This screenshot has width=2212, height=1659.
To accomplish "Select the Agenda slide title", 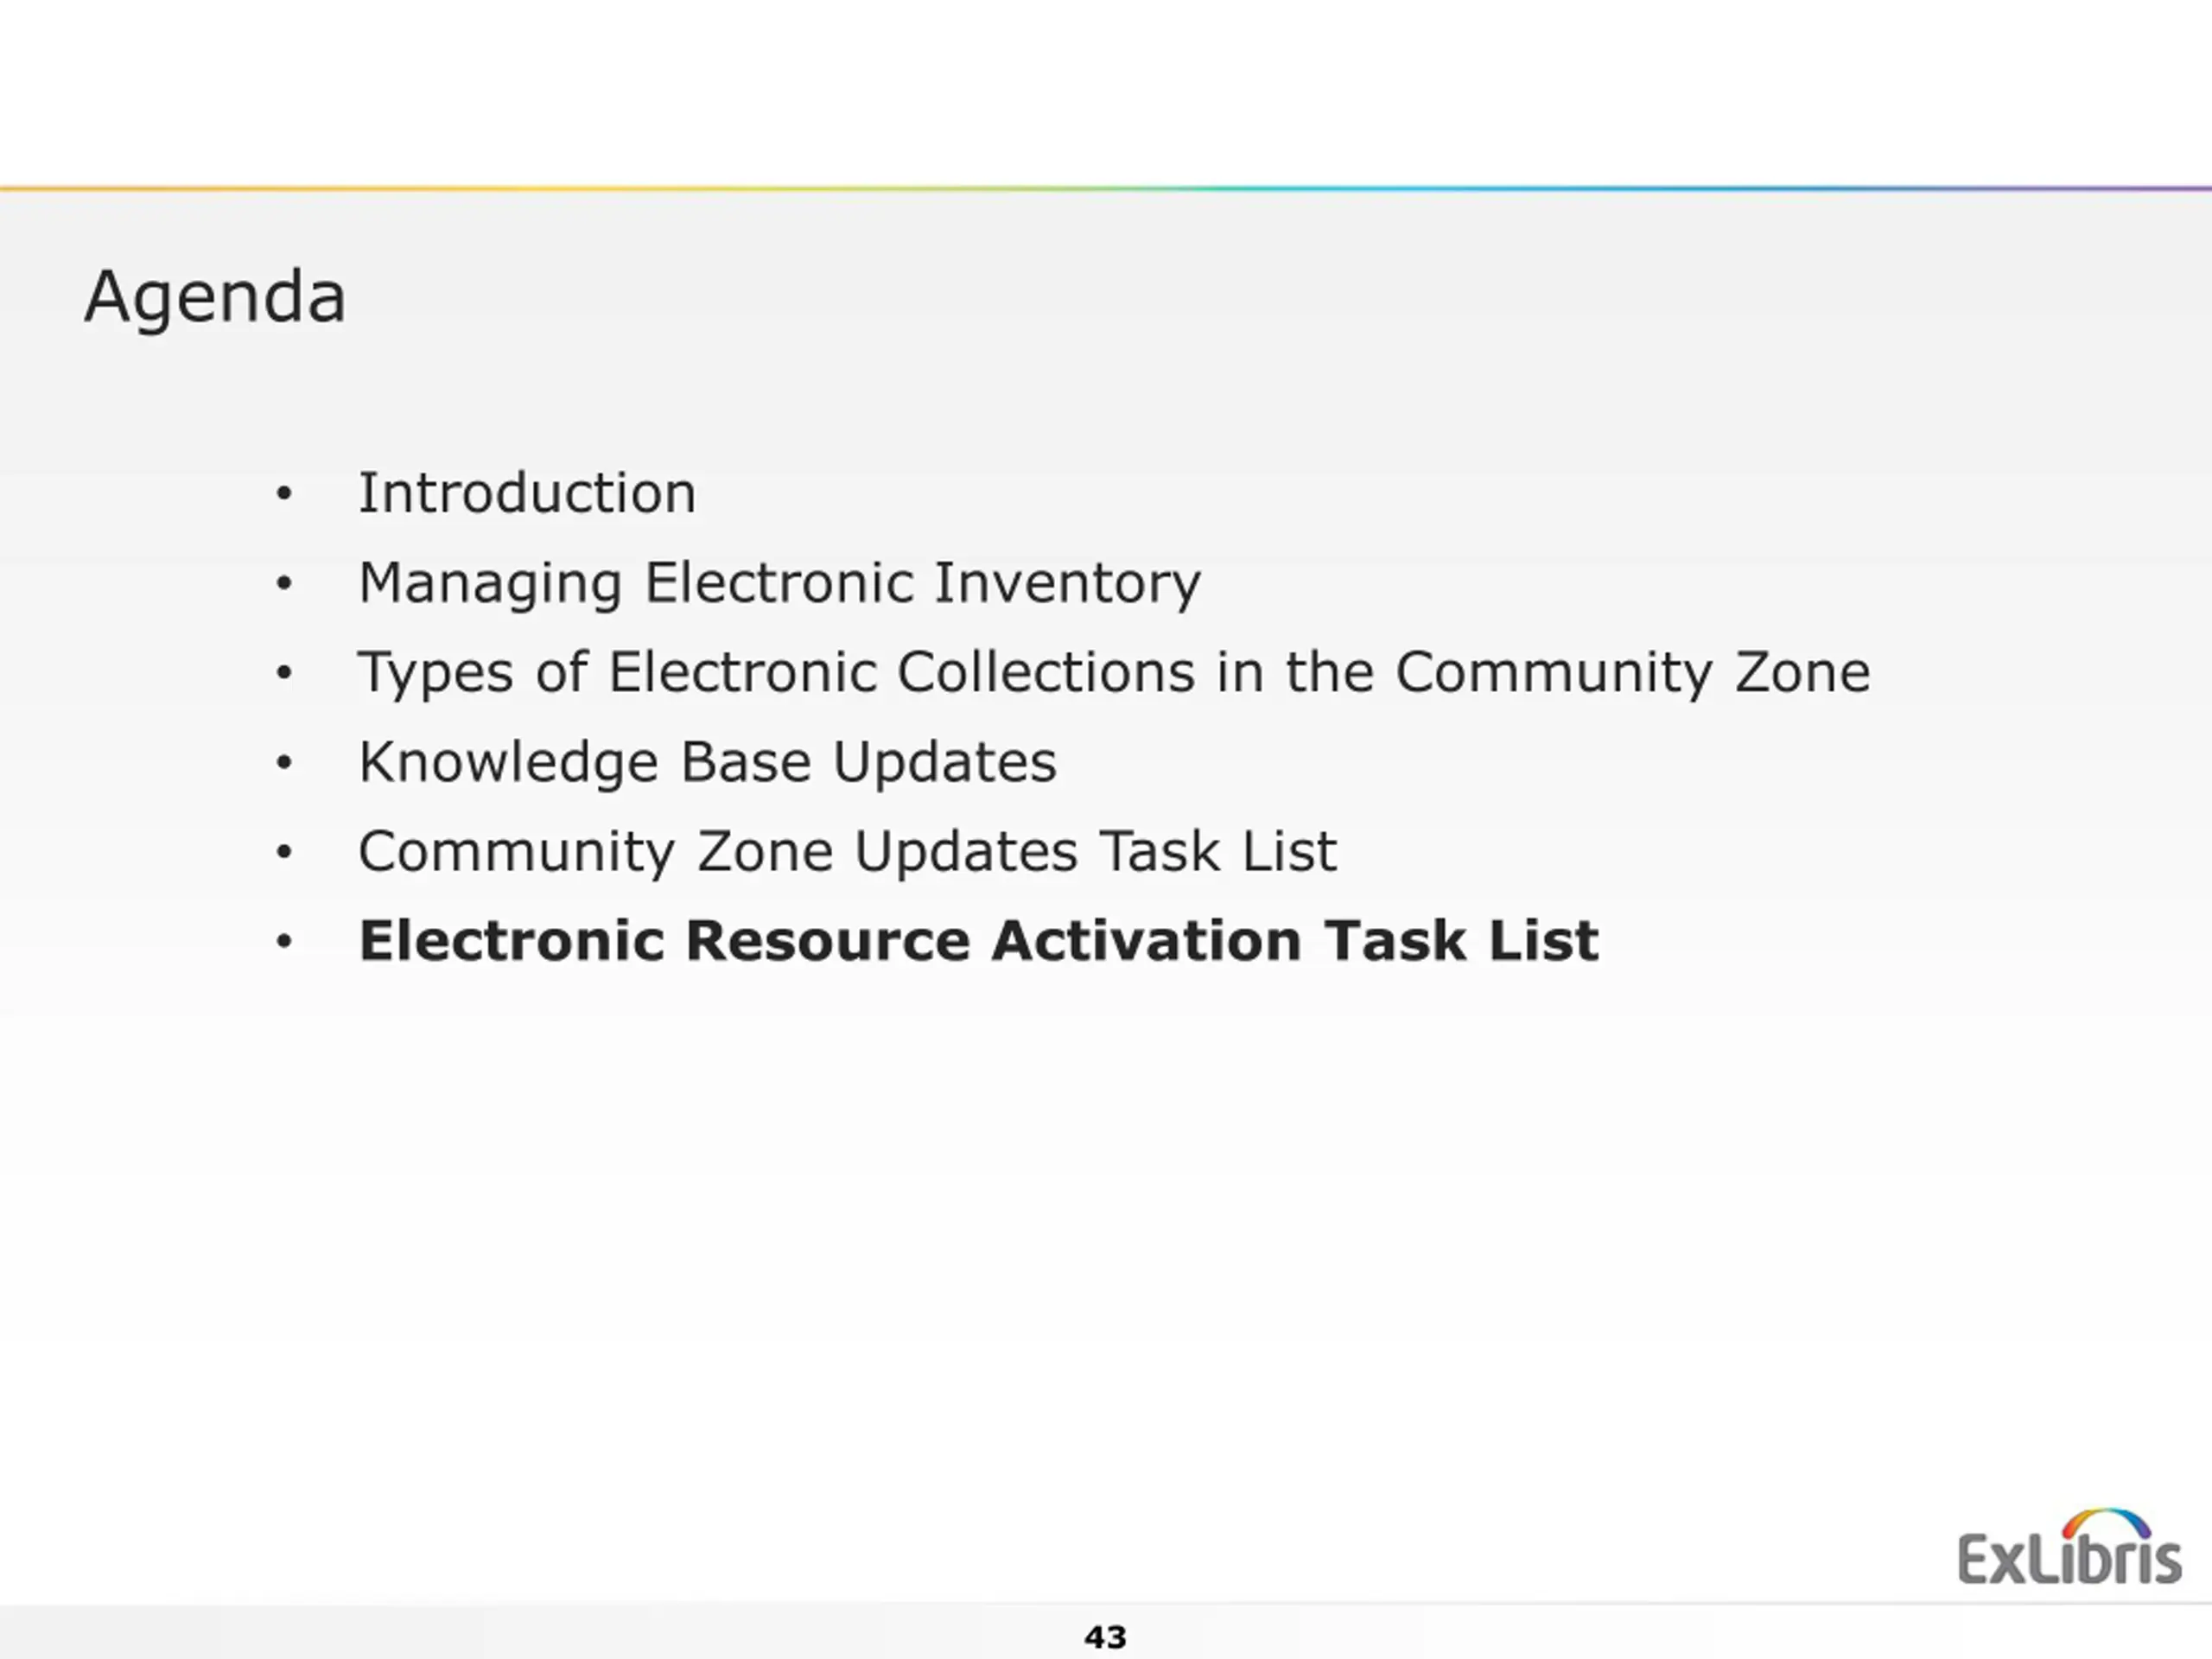I will coord(215,298).
